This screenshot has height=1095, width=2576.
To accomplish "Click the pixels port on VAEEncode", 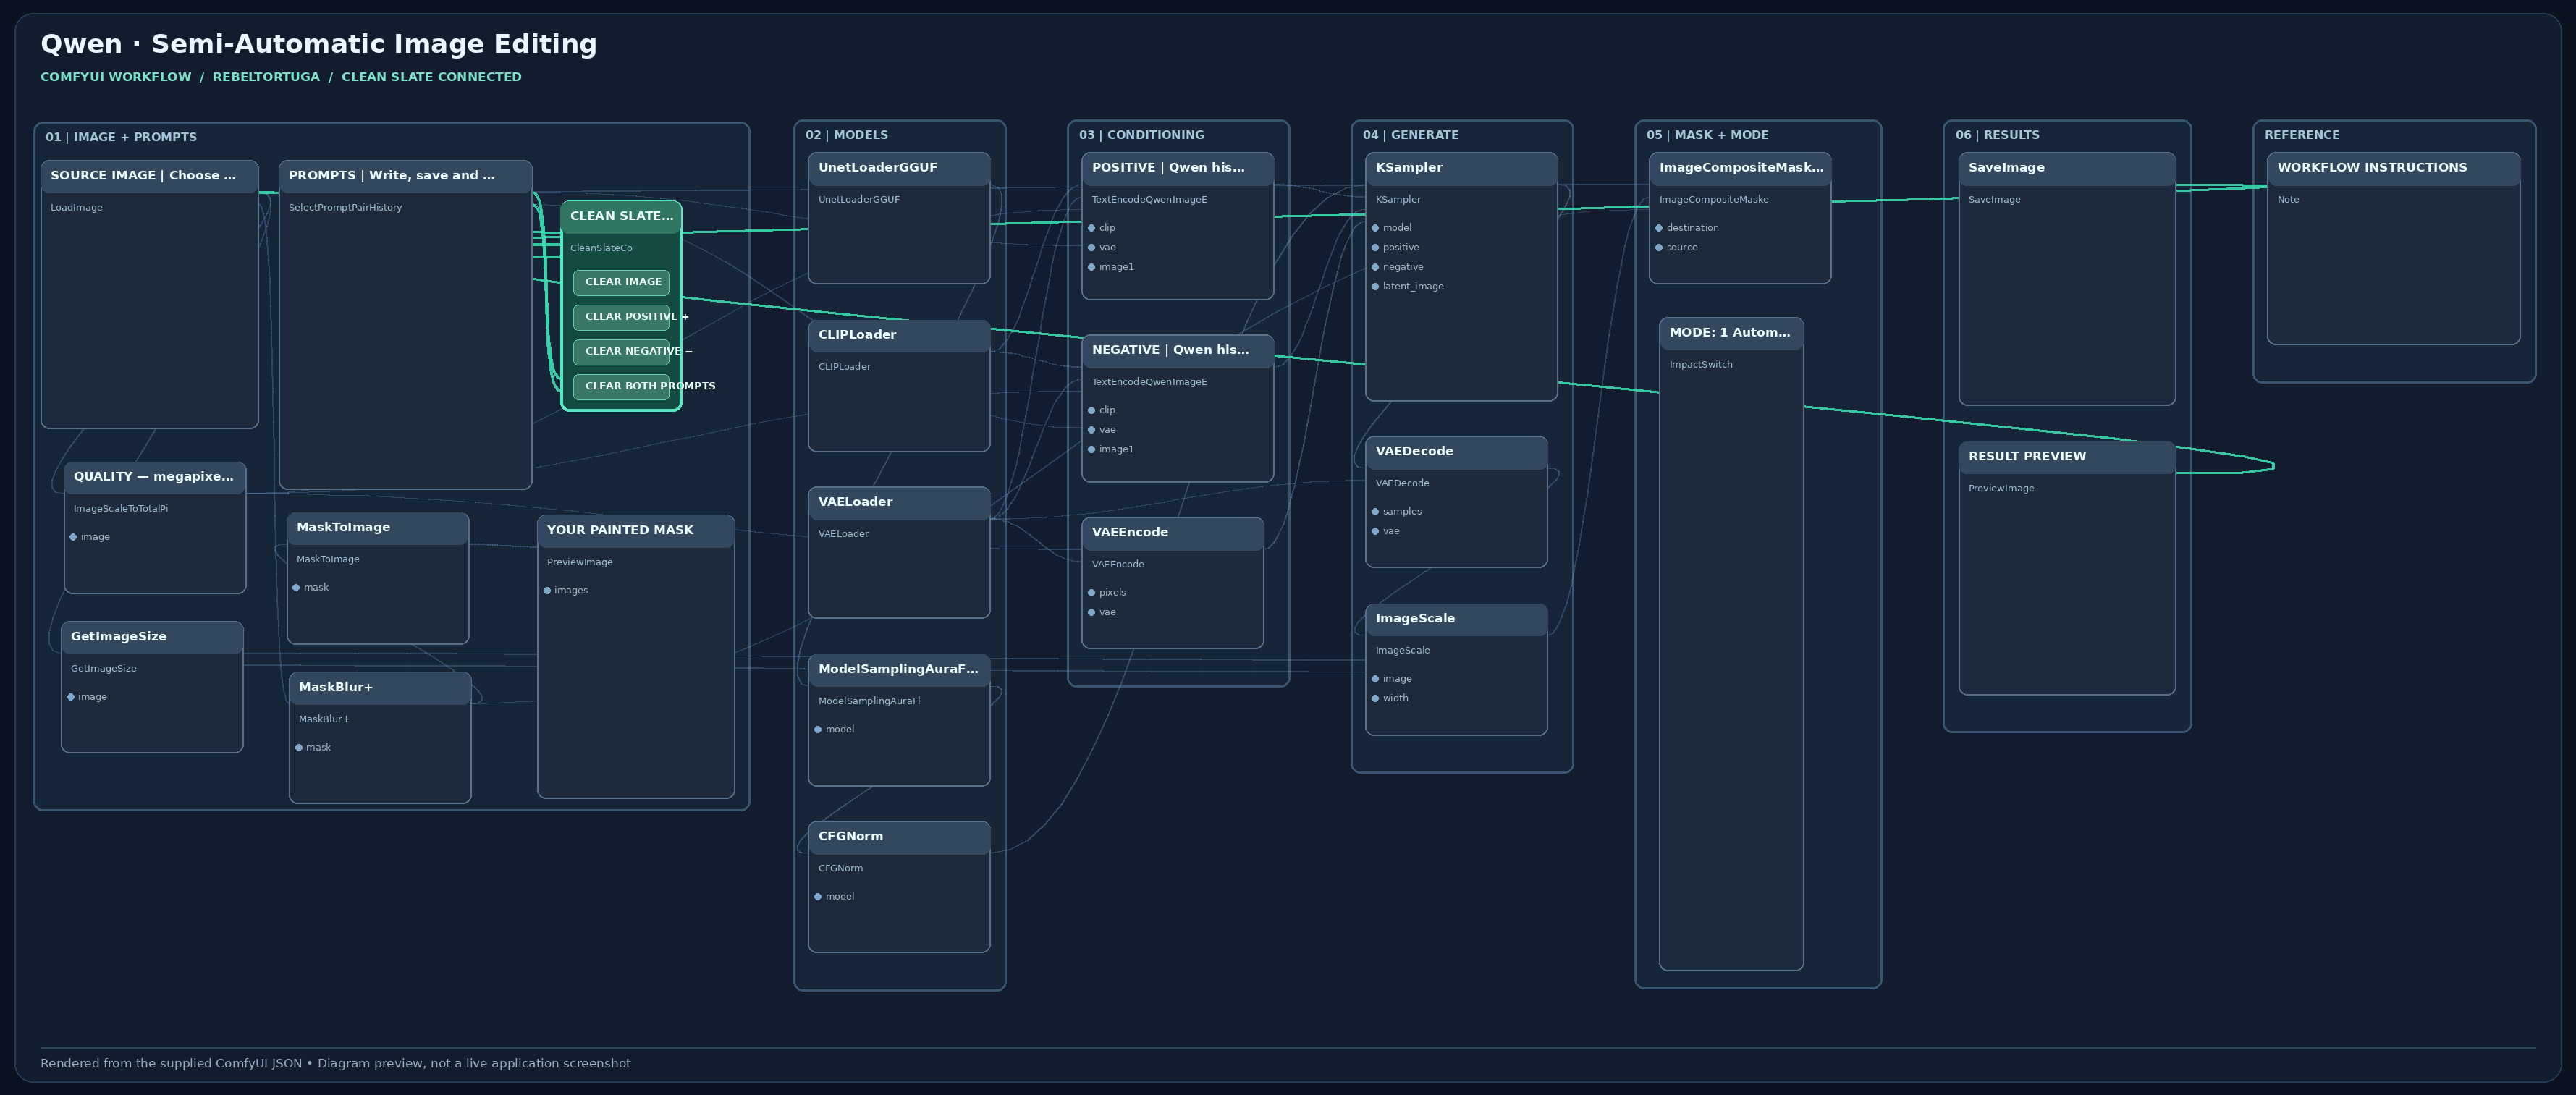I will [1091, 593].
